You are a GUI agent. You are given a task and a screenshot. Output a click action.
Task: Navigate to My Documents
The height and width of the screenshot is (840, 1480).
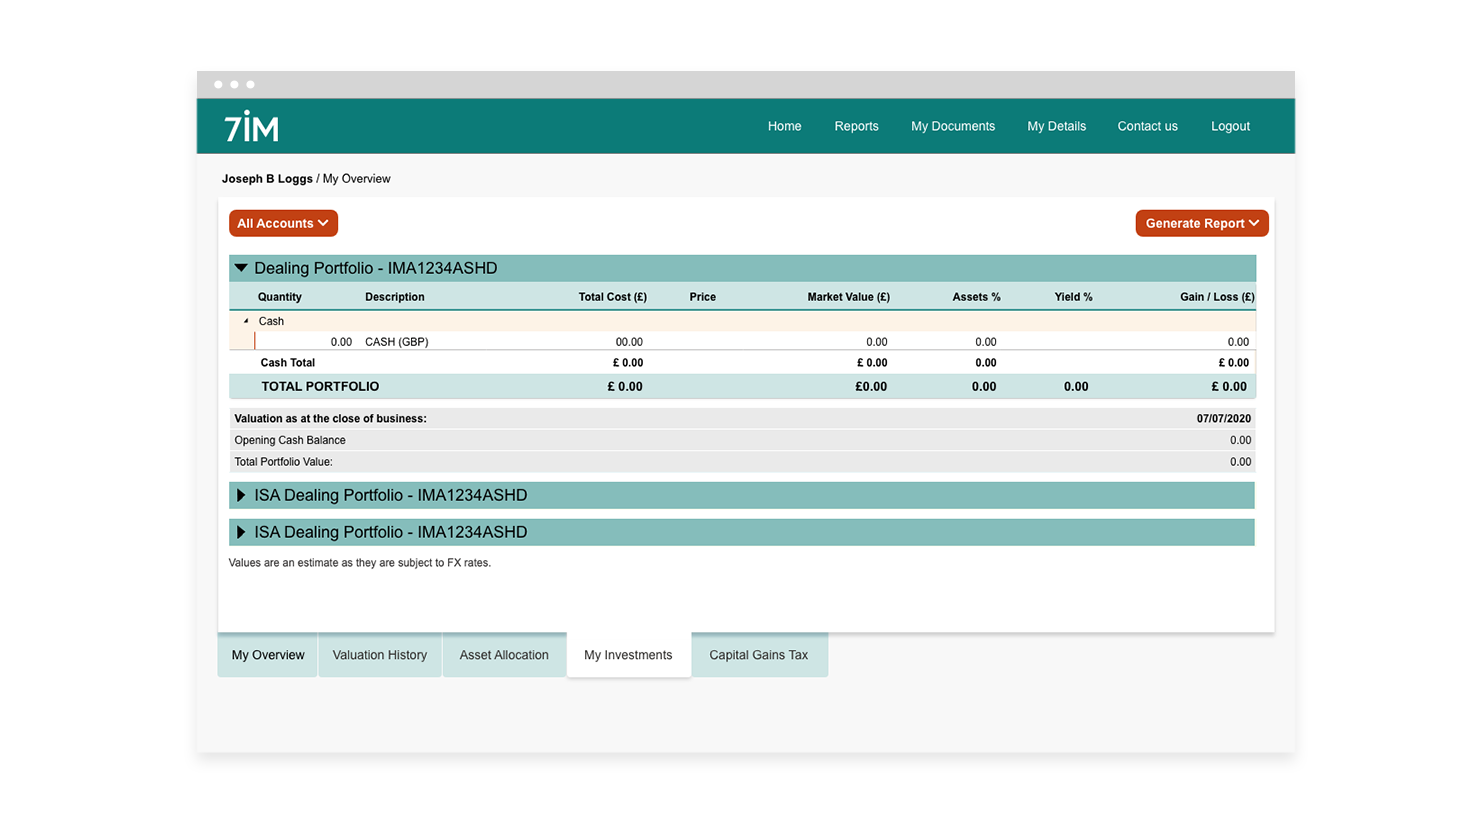952,126
